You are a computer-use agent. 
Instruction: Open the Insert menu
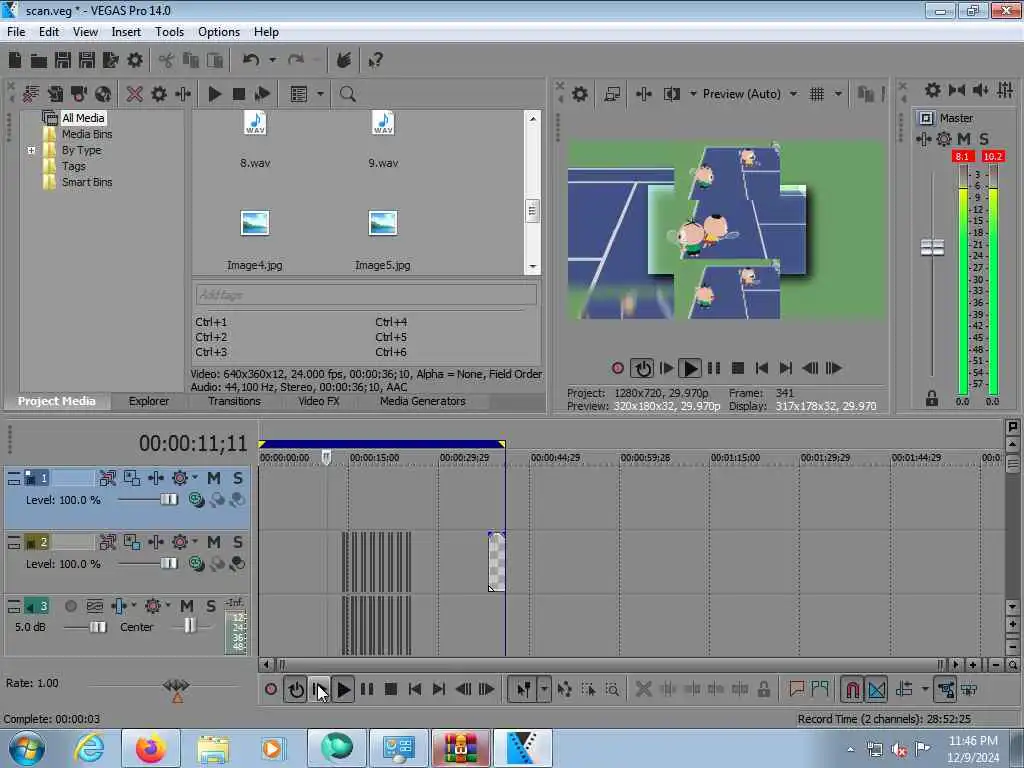(126, 32)
